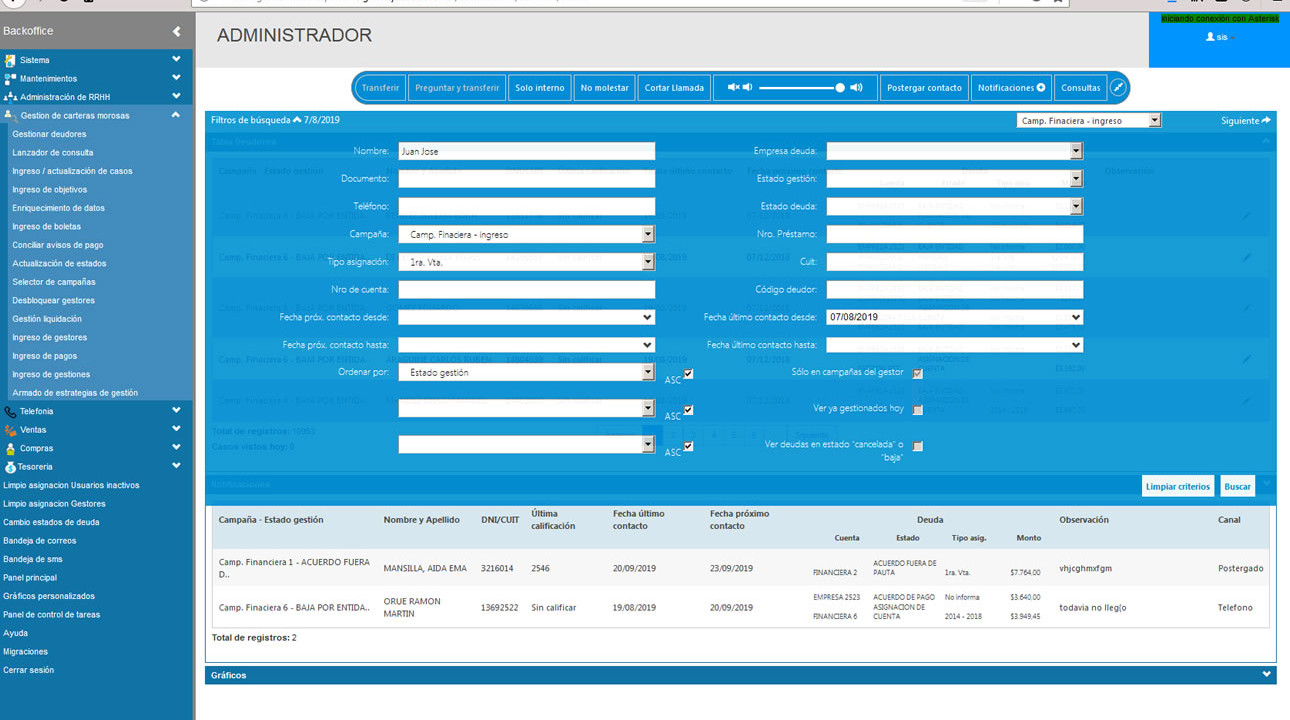The height and width of the screenshot is (720, 1290).
Task: Click the Administración de RRHH icon
Action: (10, 97)
